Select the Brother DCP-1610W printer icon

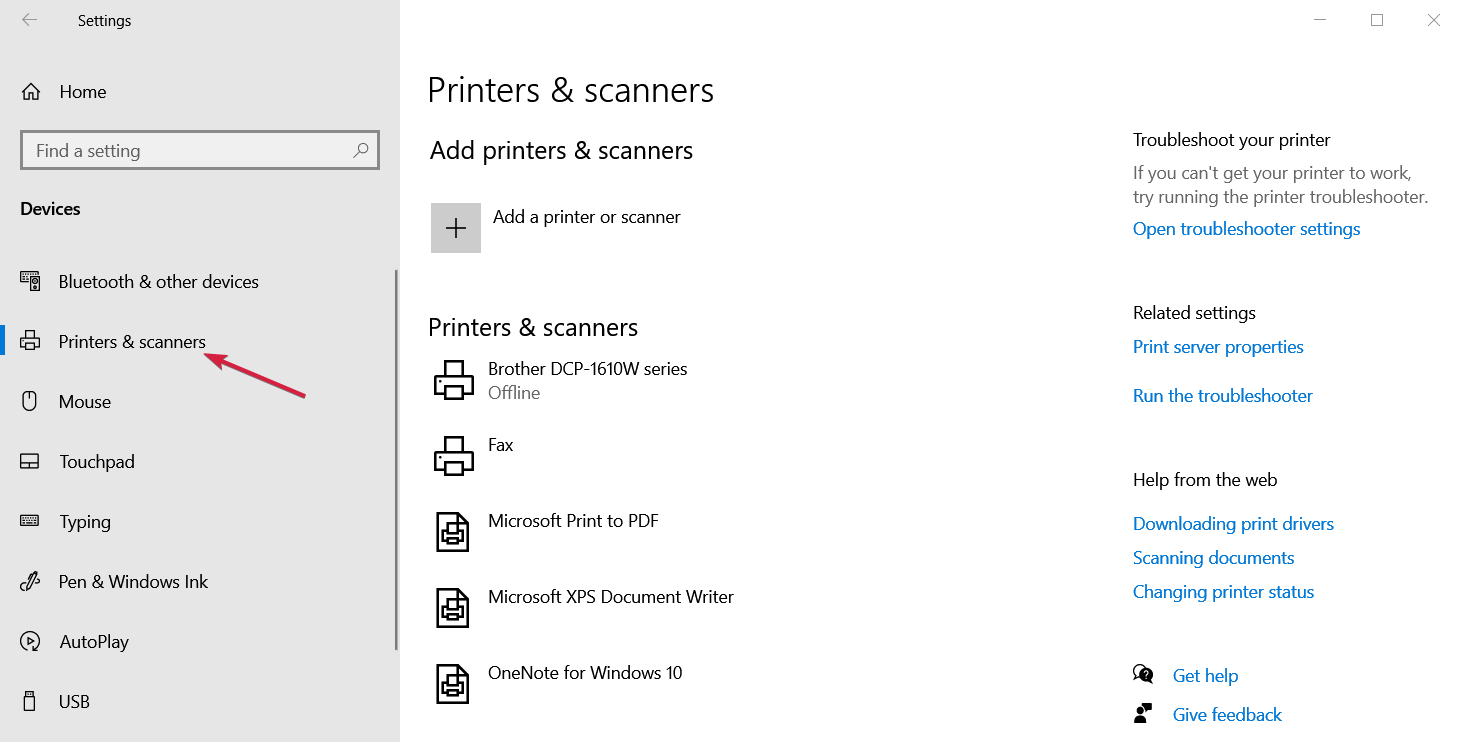tap(454, 380)
